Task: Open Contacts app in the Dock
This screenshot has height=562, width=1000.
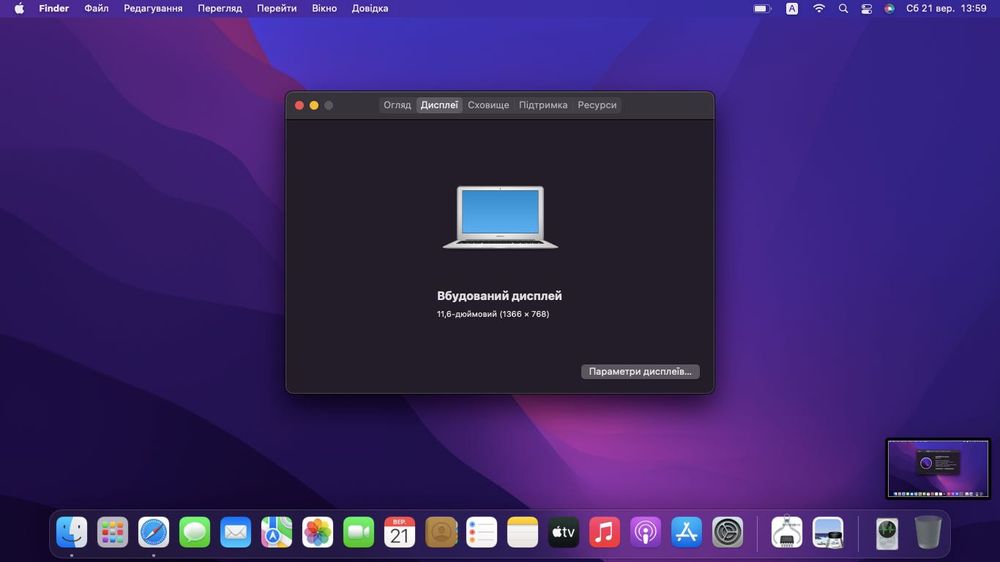Action: tap(441, 532)
